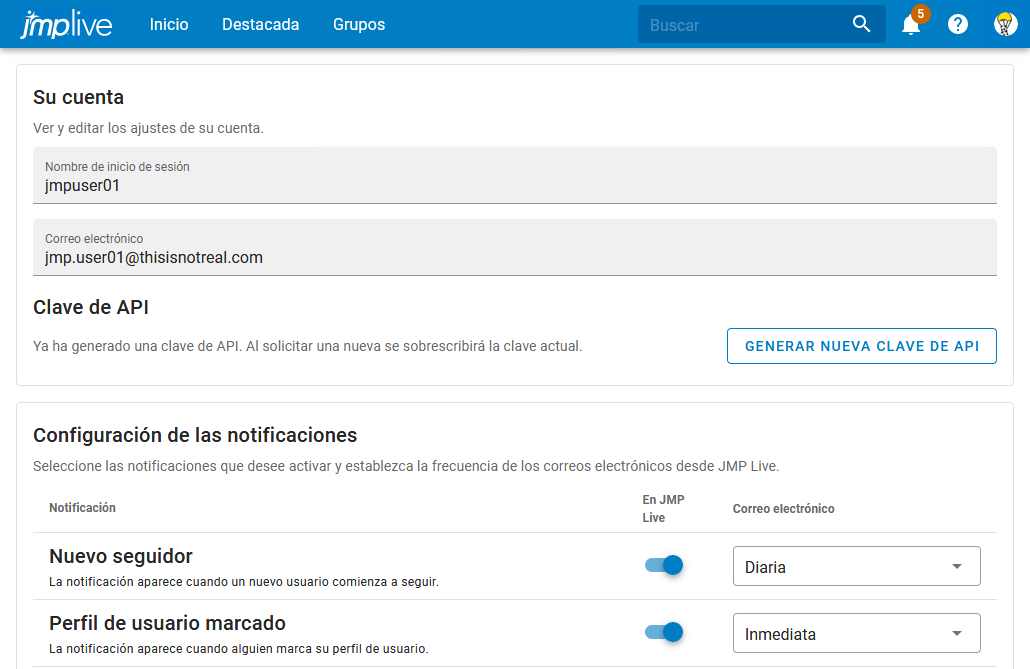The image size is (1030, 669).
Task: Click the Correo electrónico account field
Action: [x=514, y=248]
